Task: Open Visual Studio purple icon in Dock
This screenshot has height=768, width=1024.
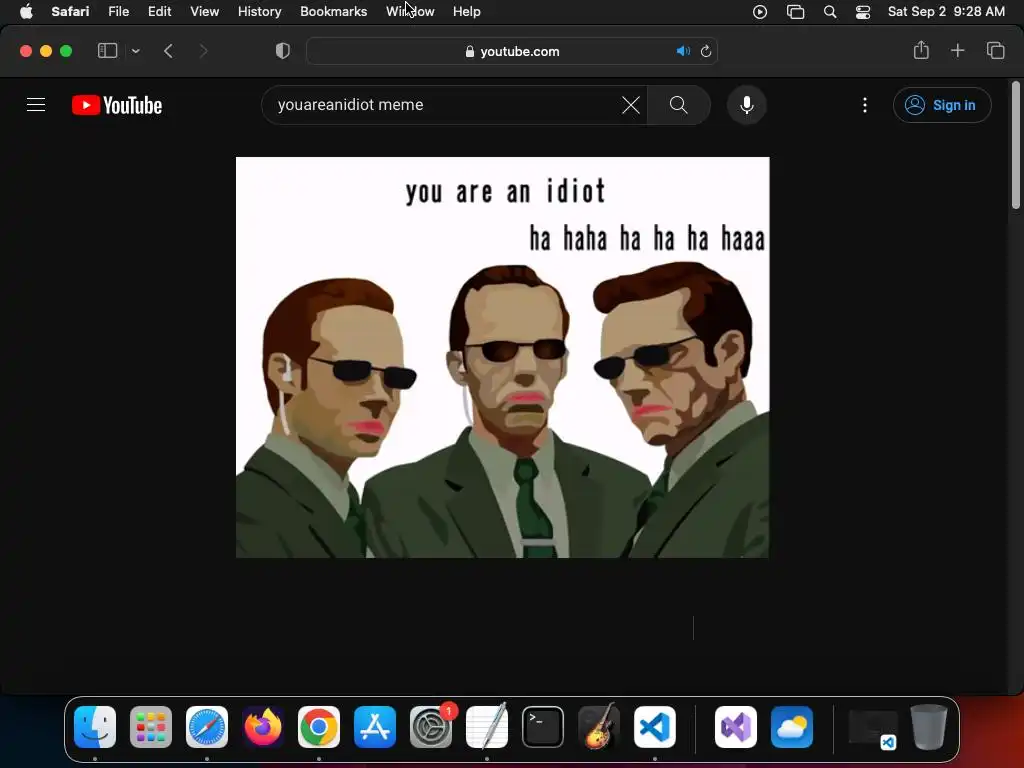Action: 736,727
